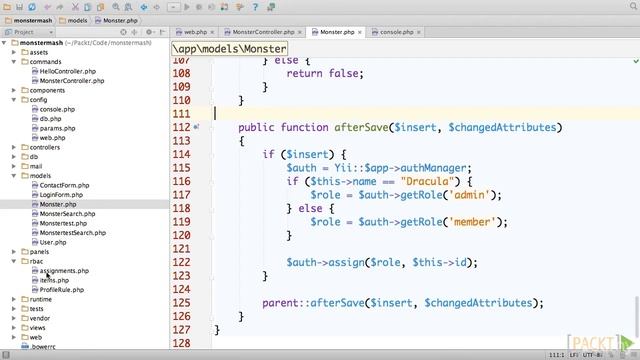Click the Find magnifier icon

[116, 7]
